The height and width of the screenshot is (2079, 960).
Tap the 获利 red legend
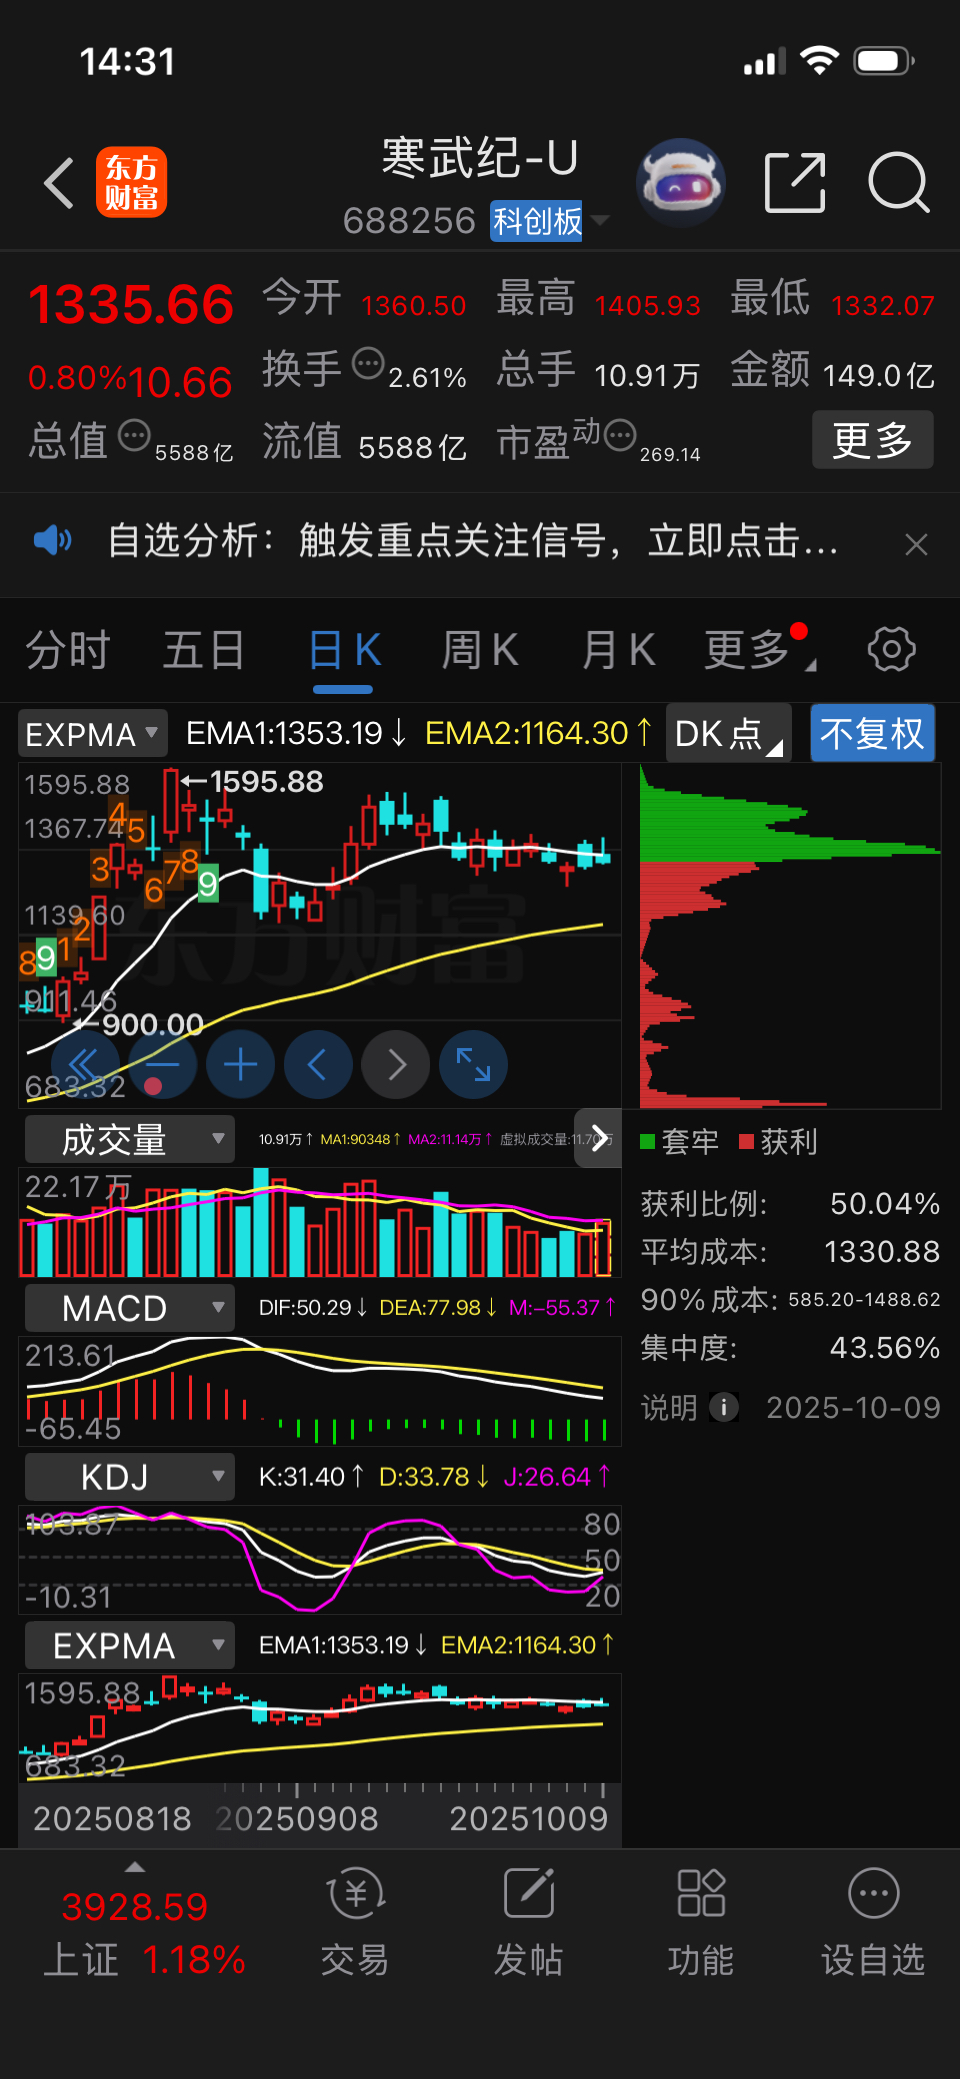tap(778, 1141)
